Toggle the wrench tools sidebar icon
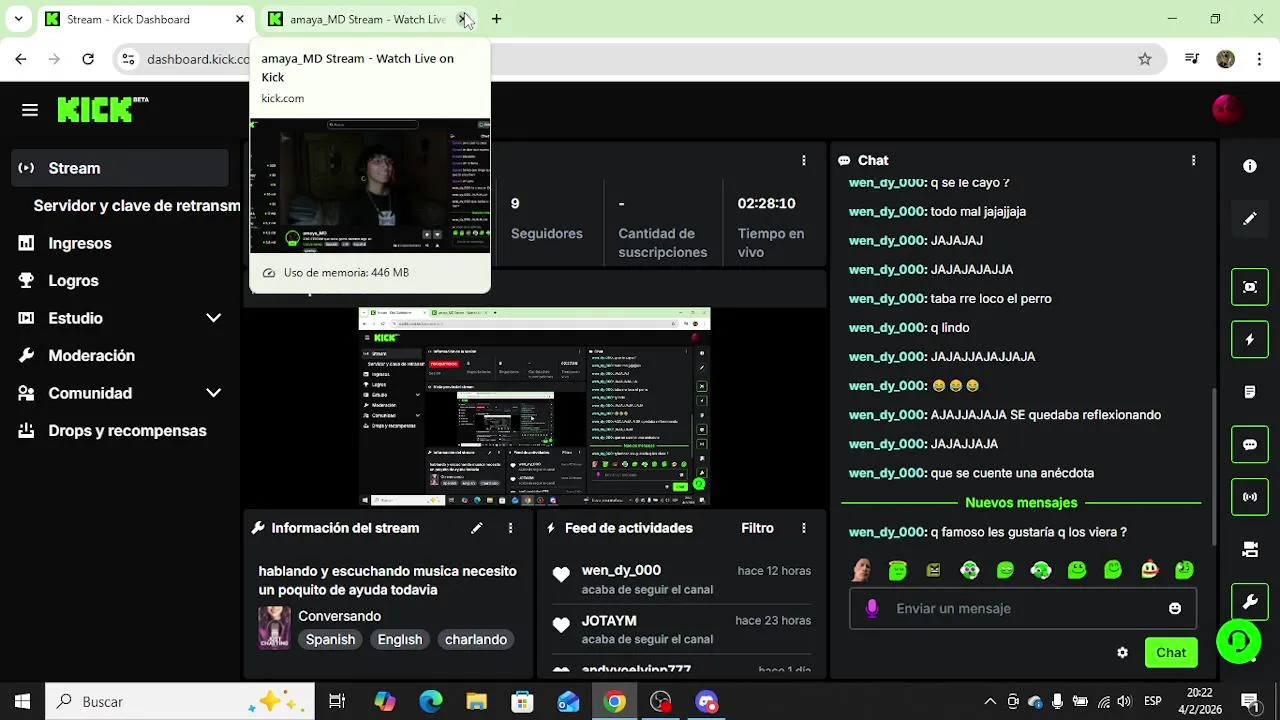Screen dimensions: 1280x720 [x=1250, y=602]
